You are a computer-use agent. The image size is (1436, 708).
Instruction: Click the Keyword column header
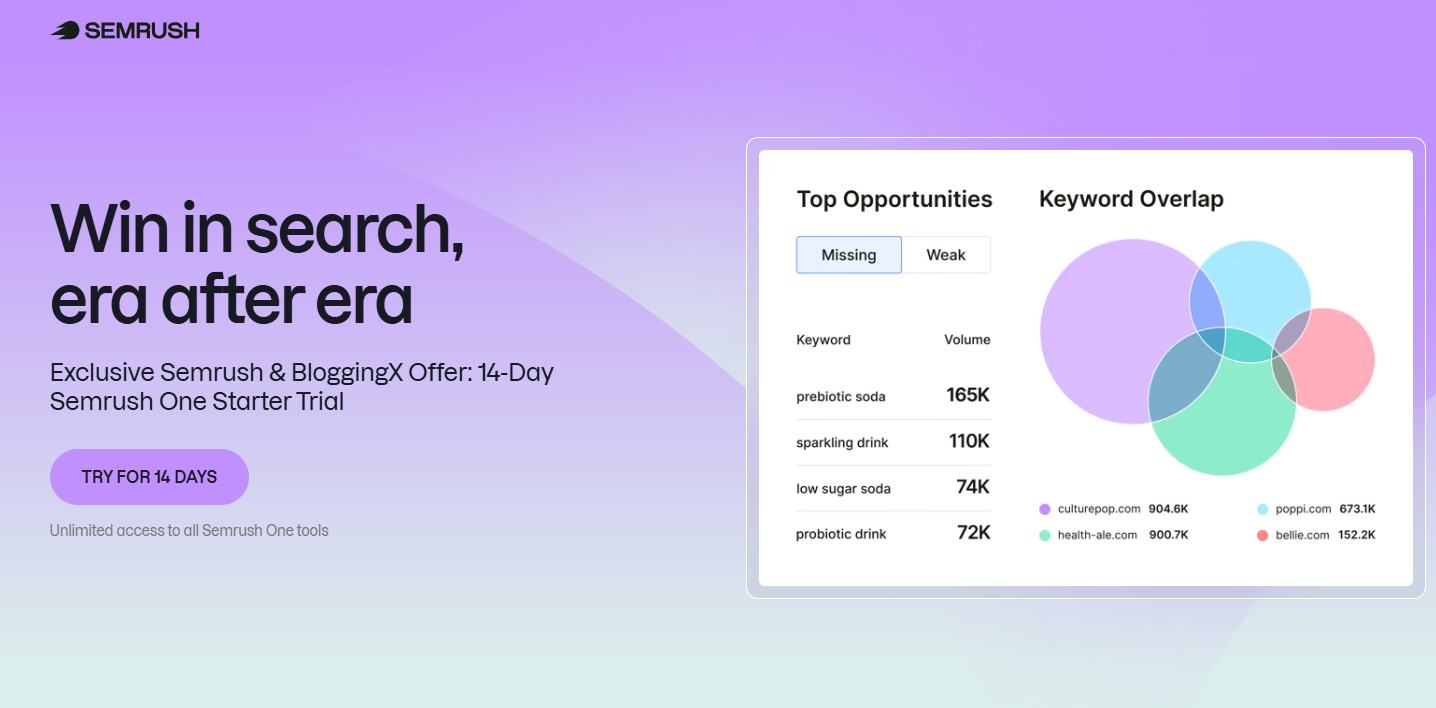coord(823,340)
